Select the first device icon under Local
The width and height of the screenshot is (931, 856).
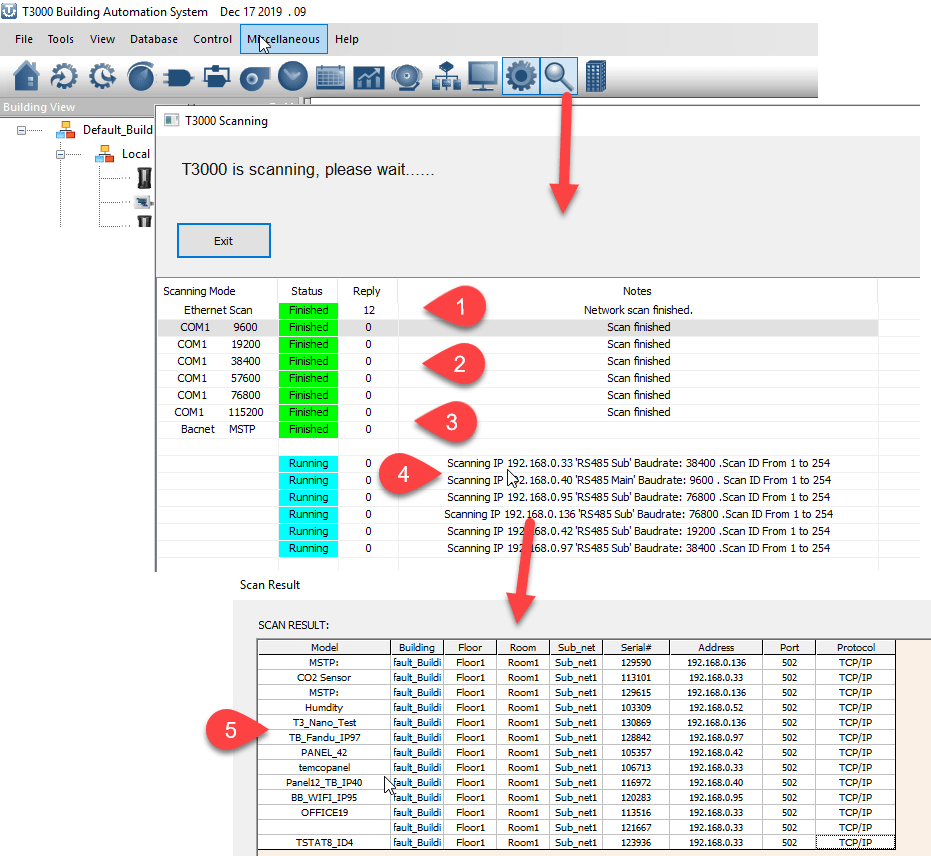(x=144, y=177)
